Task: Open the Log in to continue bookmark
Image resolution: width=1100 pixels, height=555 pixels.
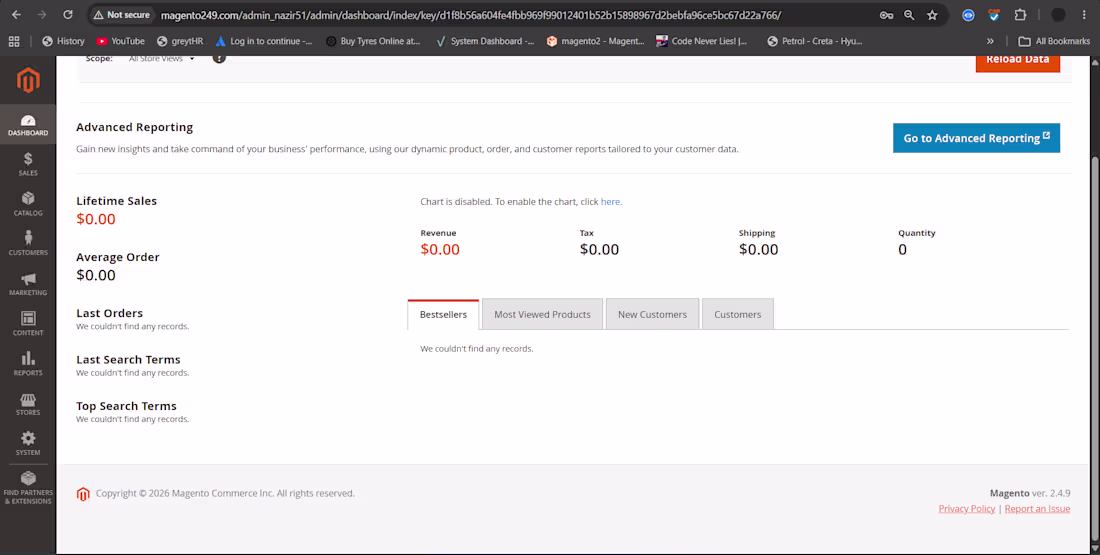Action: point(264,41)
